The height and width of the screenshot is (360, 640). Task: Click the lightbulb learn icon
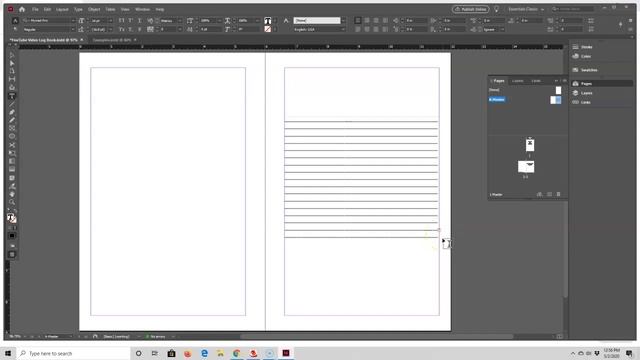497,9
